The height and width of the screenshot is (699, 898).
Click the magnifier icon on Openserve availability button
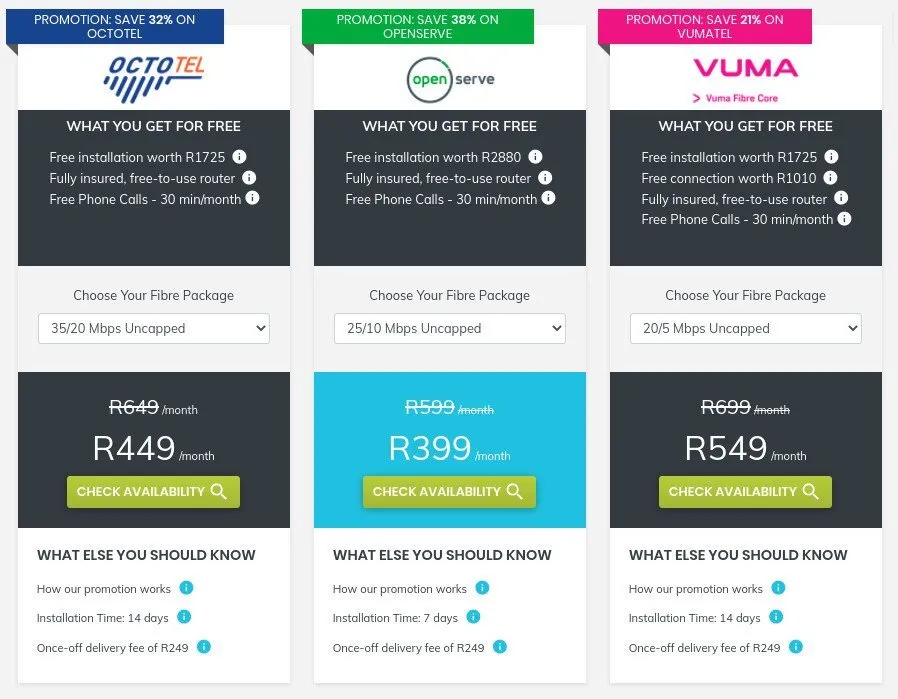[x=514, y=491]
